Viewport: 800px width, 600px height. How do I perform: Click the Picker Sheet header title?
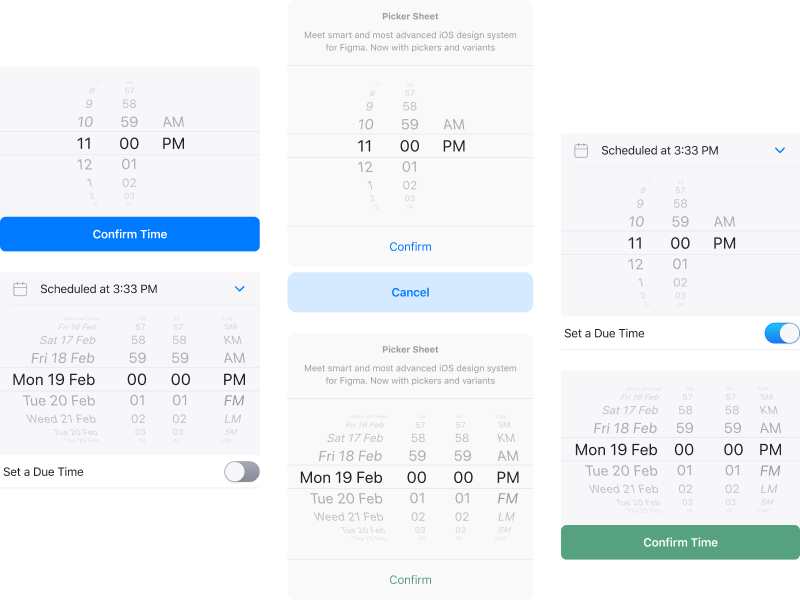410,15
